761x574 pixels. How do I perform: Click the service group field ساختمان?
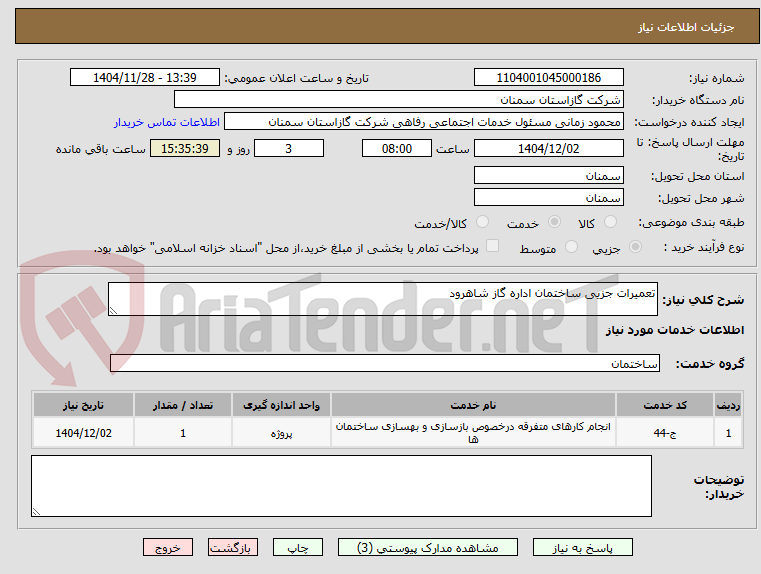(x=385, y=363)
